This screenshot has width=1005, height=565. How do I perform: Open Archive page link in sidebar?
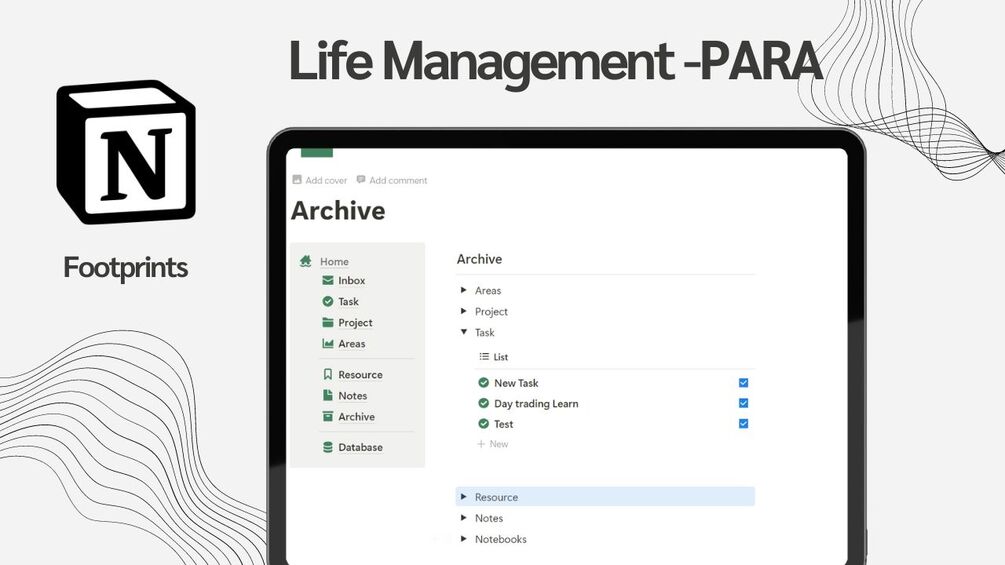click(356, 417)
